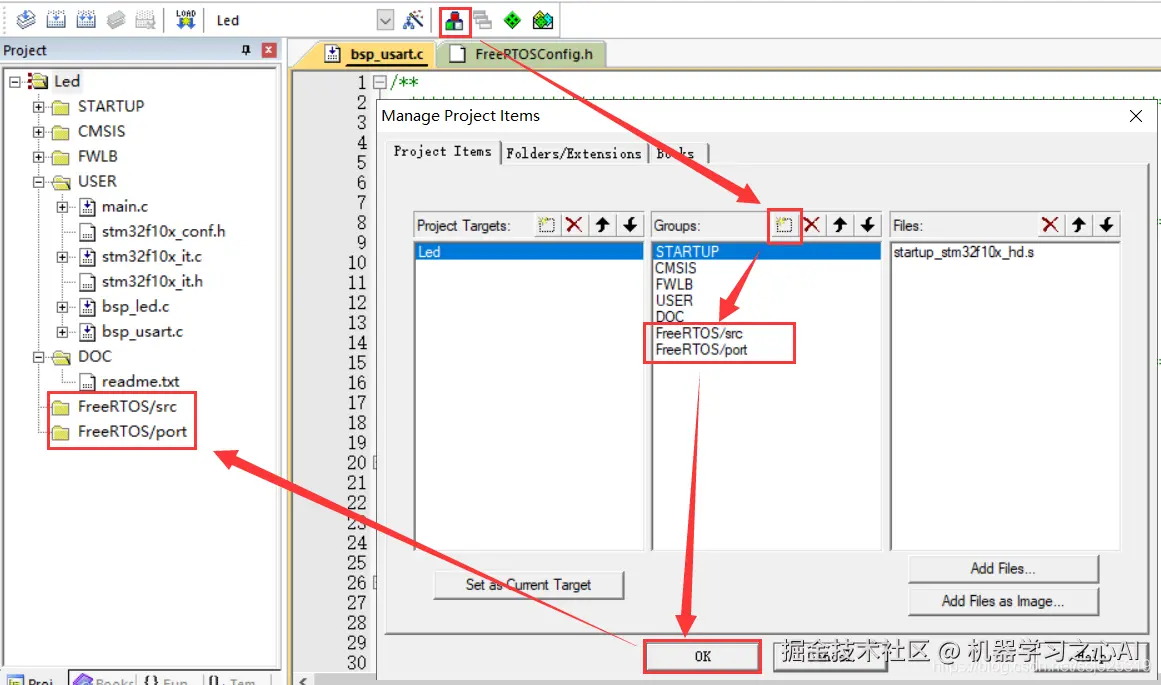This screenshot has height=685, width=1161.
Task: Select FreeRTOS/src in the Groups list
Action: point(766,333)
